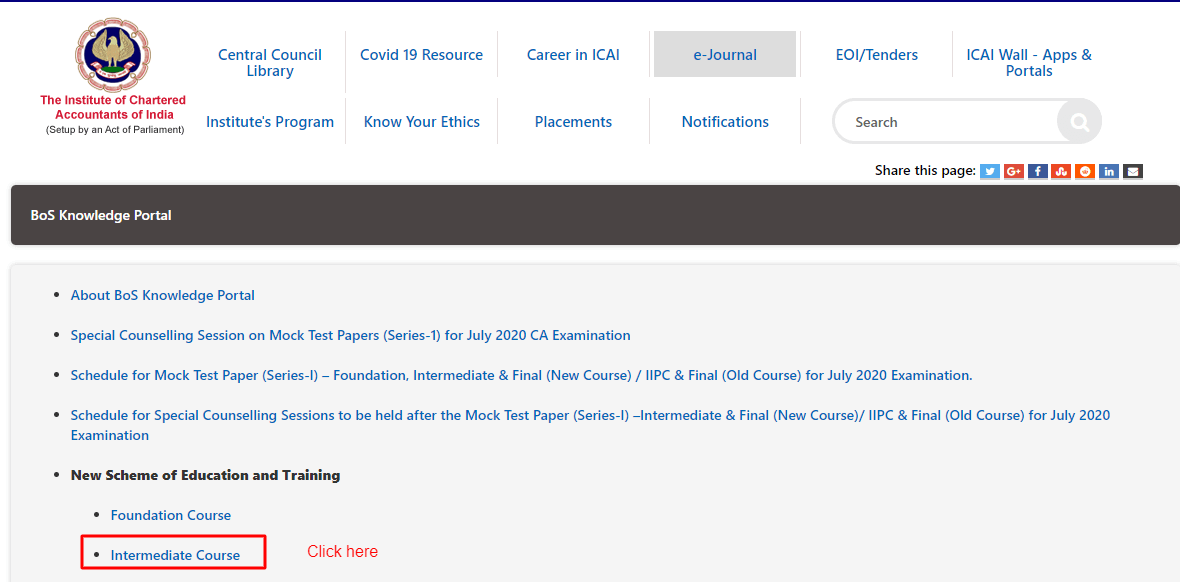This screenshot has width=1180, height=582.
Task: Click the Facebook share icon
Action: 1037,171
